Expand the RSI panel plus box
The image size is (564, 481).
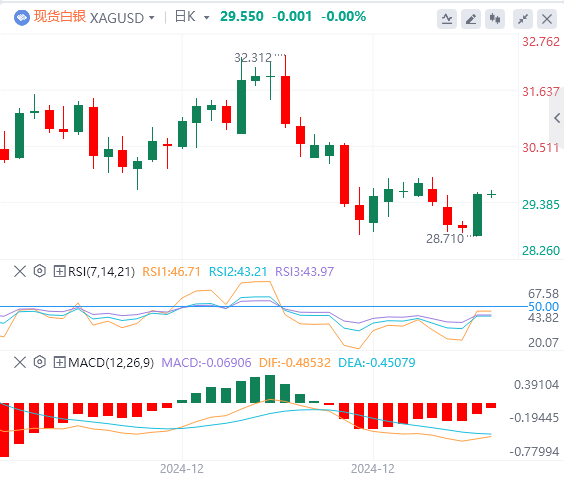pyautogui.click(x=59, y=271)
